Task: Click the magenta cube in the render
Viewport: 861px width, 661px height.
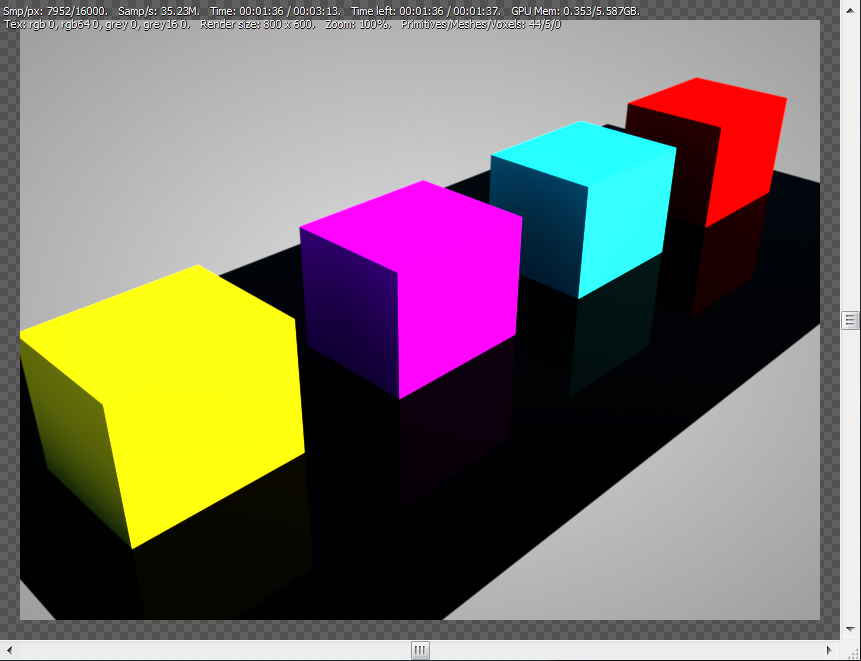Action: (412, 288)
